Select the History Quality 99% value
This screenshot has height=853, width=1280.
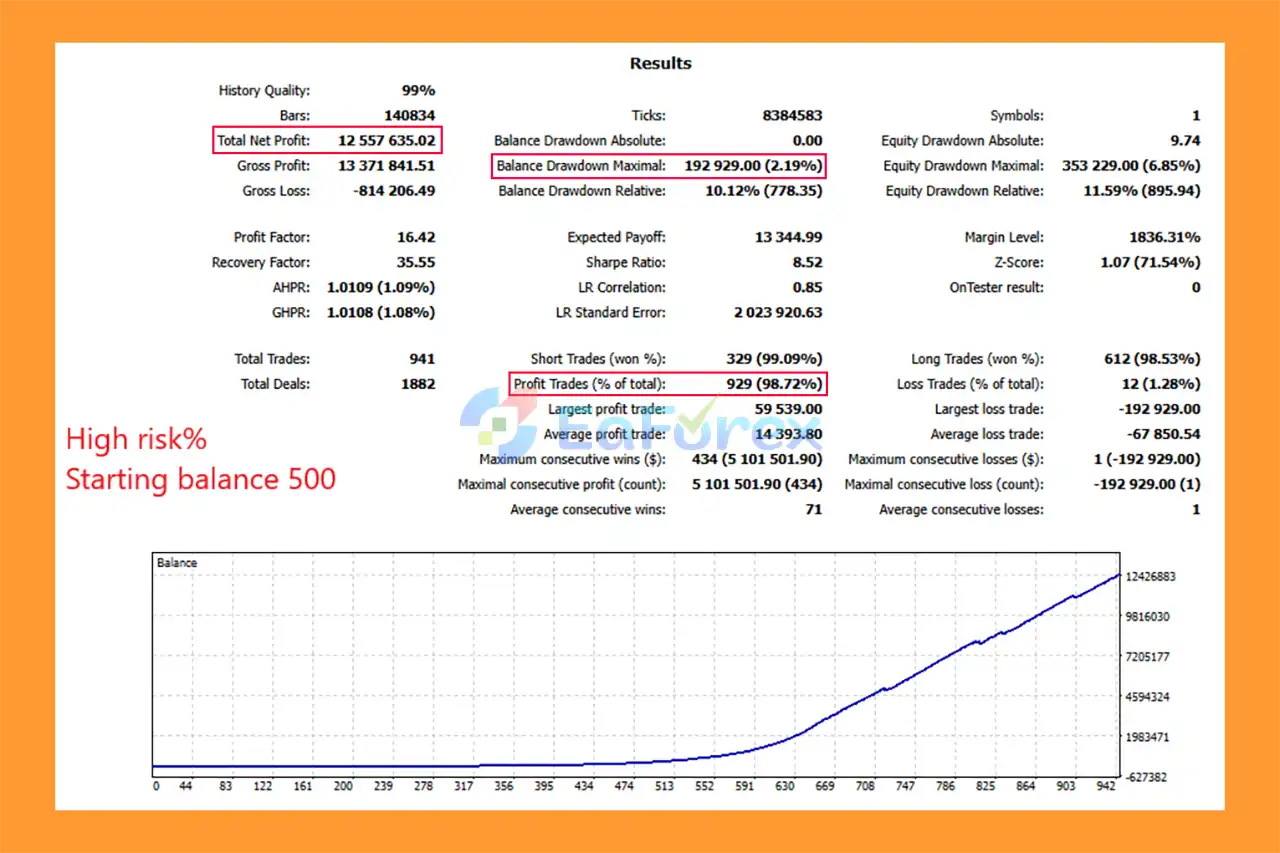click(x=417, y=91)
